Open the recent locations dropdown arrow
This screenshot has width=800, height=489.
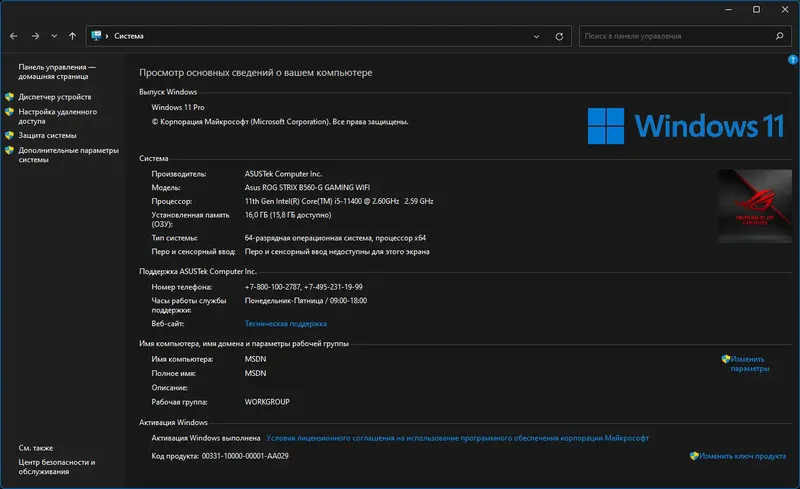click(x=54, y=36)
